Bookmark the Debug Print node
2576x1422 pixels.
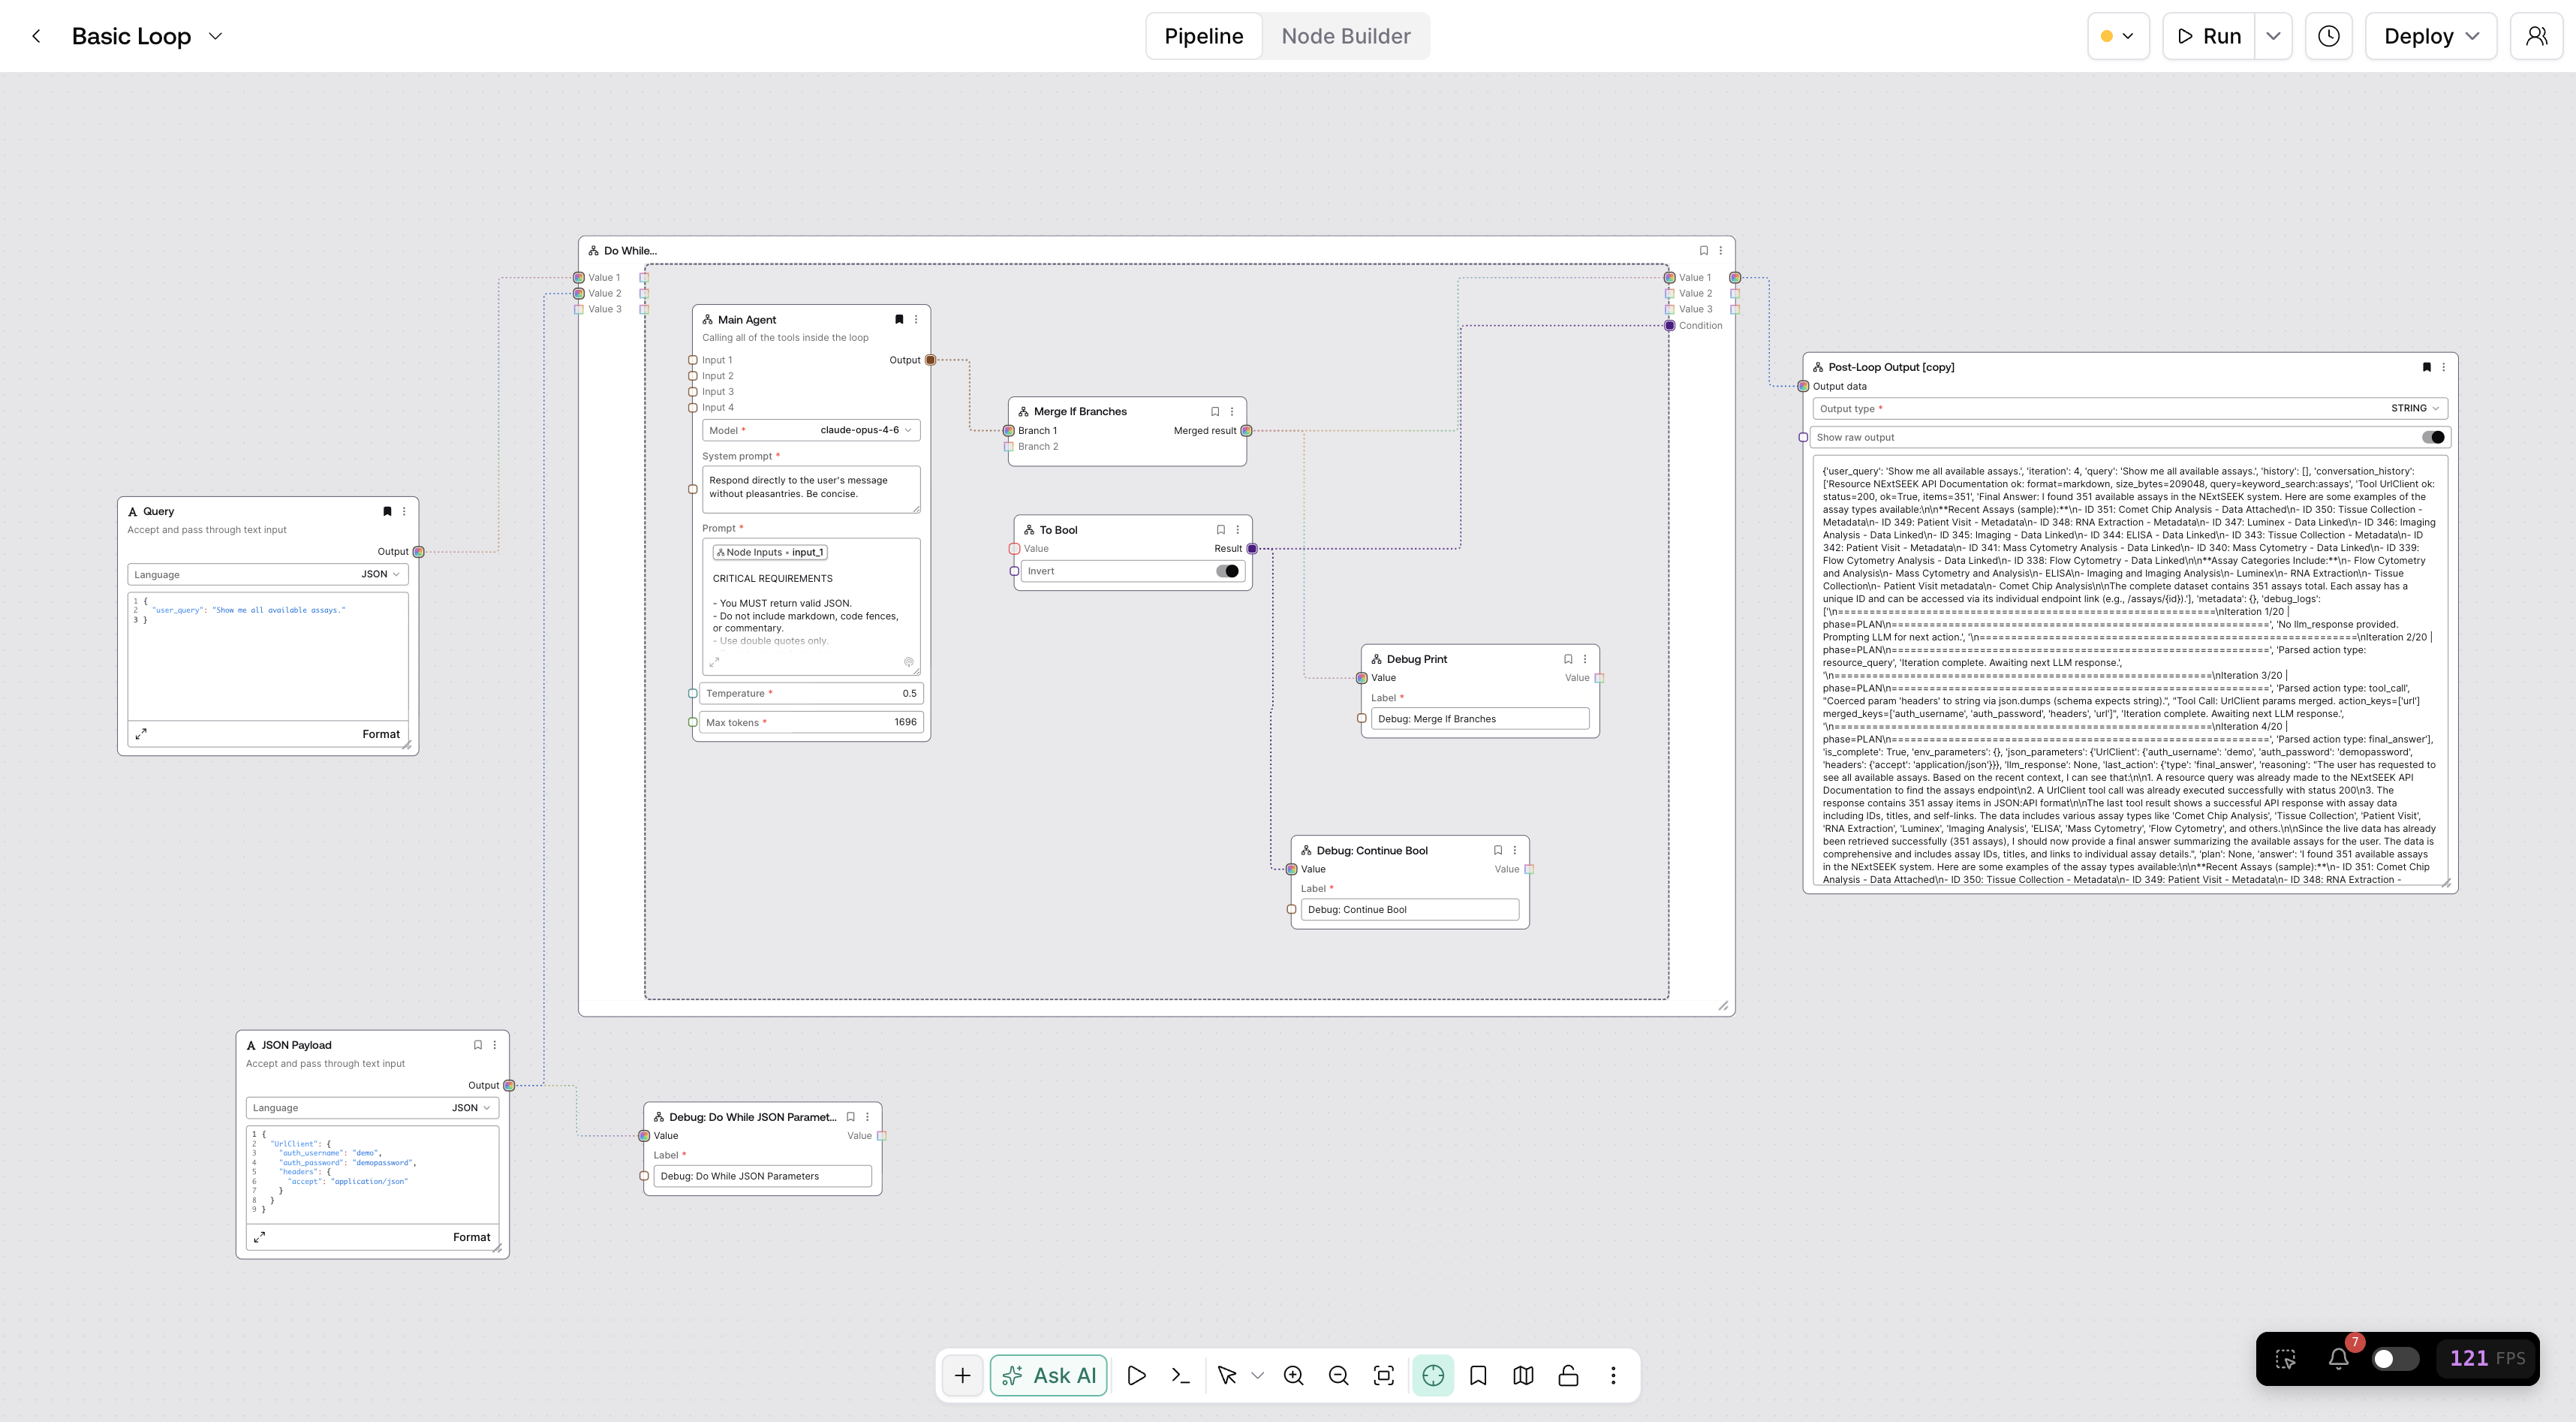pyautogui.click(x=1568, y=659)
